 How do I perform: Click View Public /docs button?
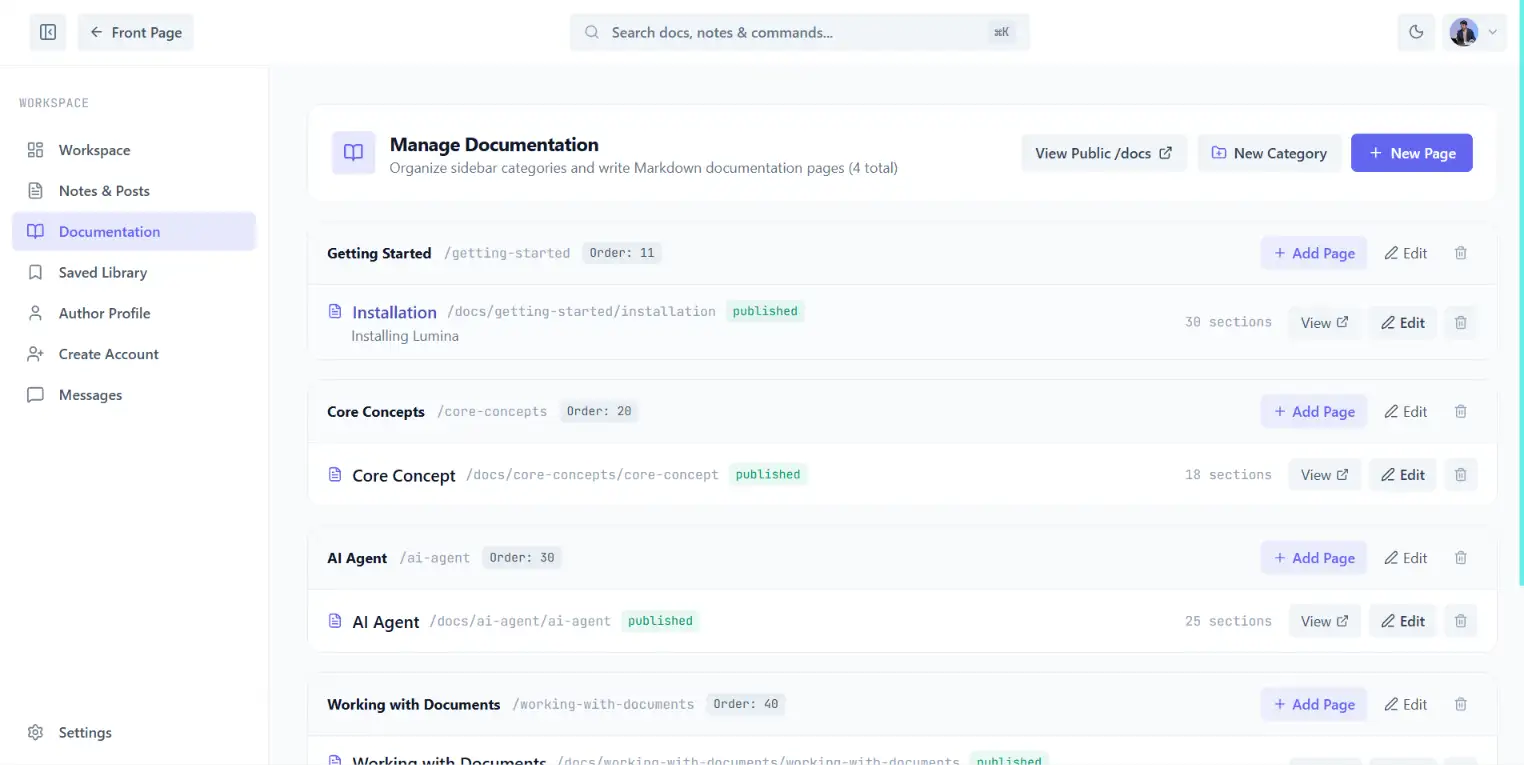point(1104,153)
